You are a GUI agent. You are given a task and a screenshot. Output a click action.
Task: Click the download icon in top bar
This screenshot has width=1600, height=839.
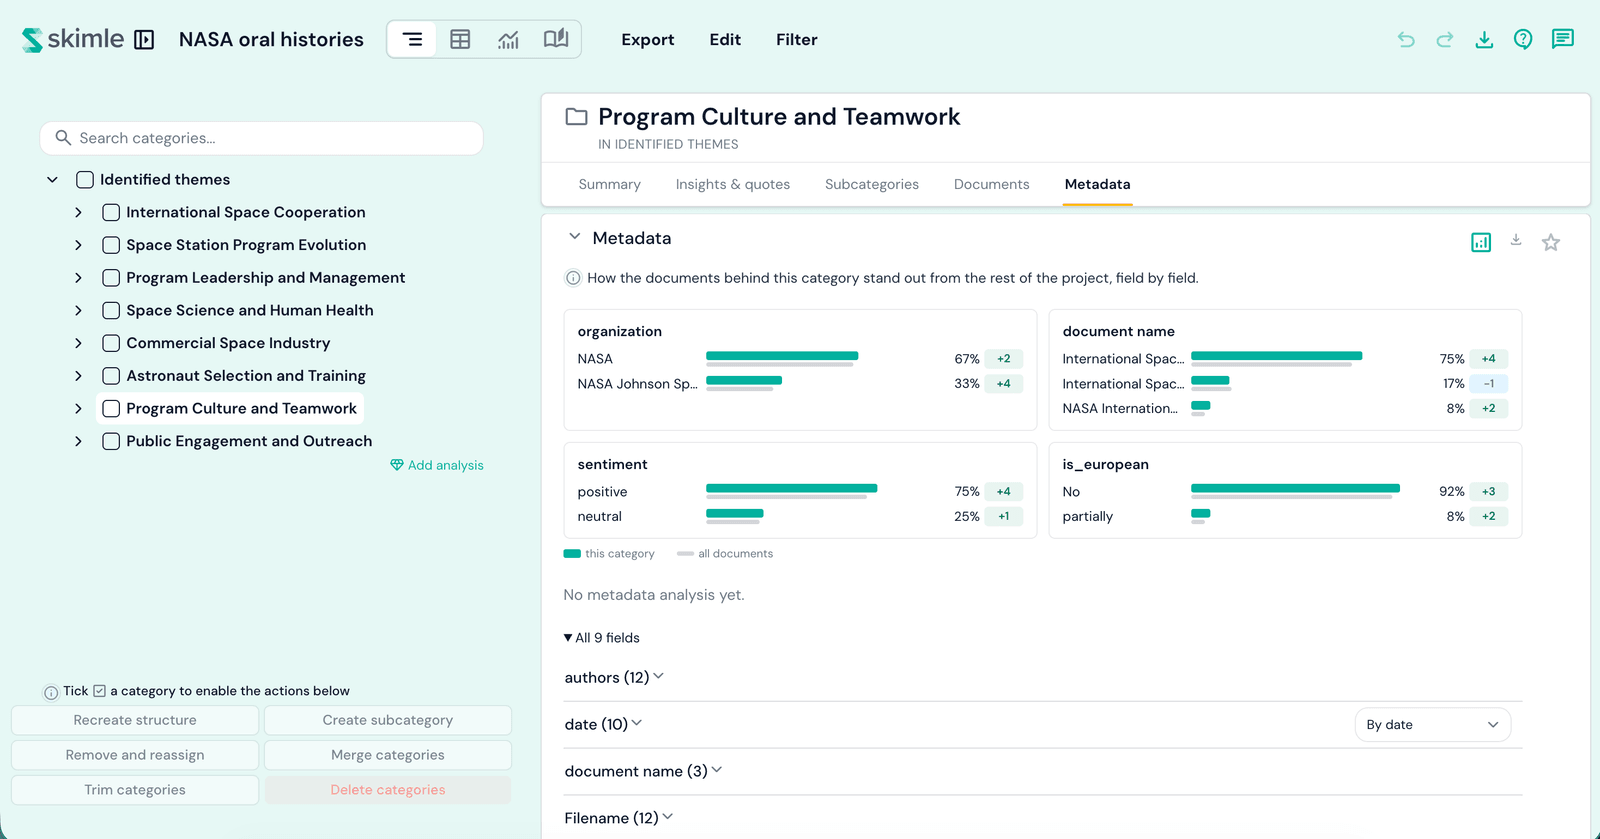(1484, 39)
